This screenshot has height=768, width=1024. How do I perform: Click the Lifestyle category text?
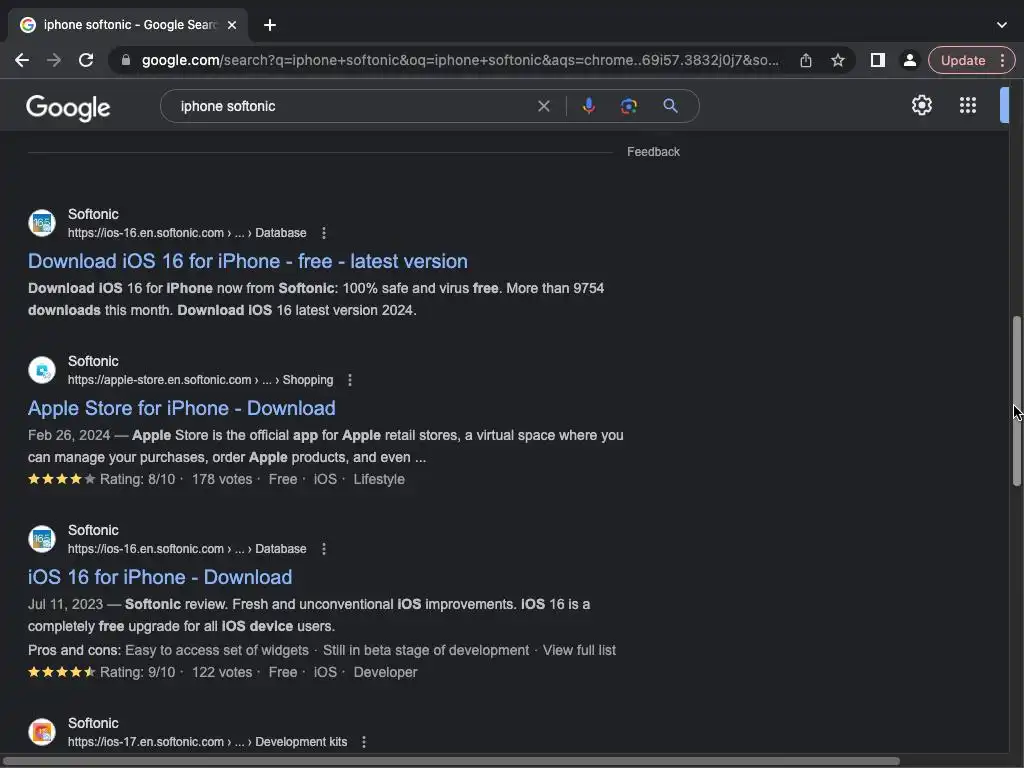coord(379,479)
